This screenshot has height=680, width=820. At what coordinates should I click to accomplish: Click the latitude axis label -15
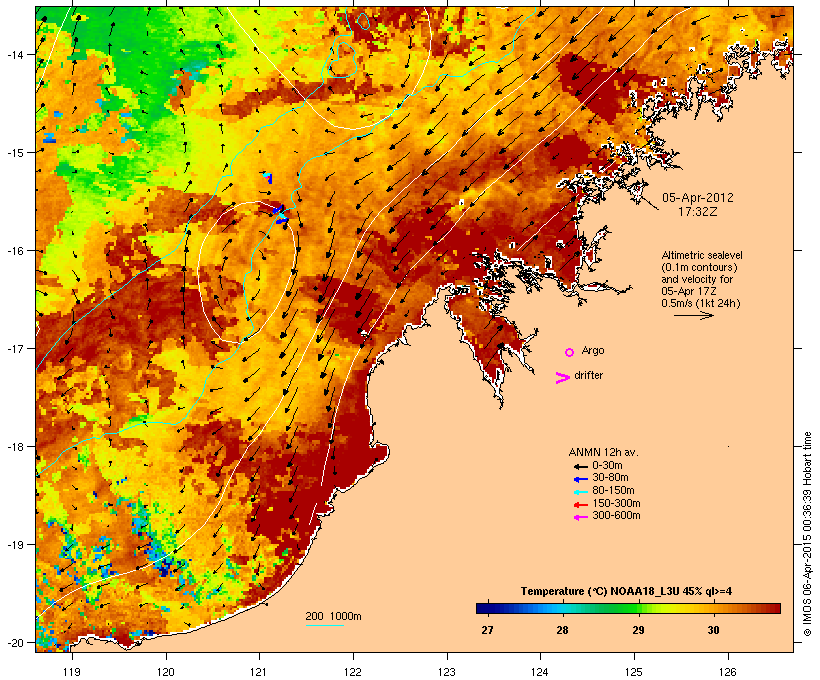[x=15, y=153]
